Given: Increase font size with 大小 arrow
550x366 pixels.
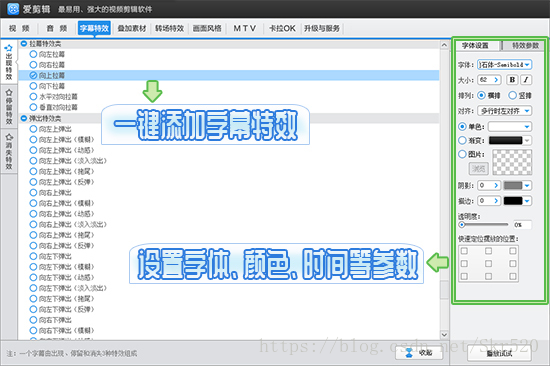Looking at the screenshot, I should [x=496, y=80].
